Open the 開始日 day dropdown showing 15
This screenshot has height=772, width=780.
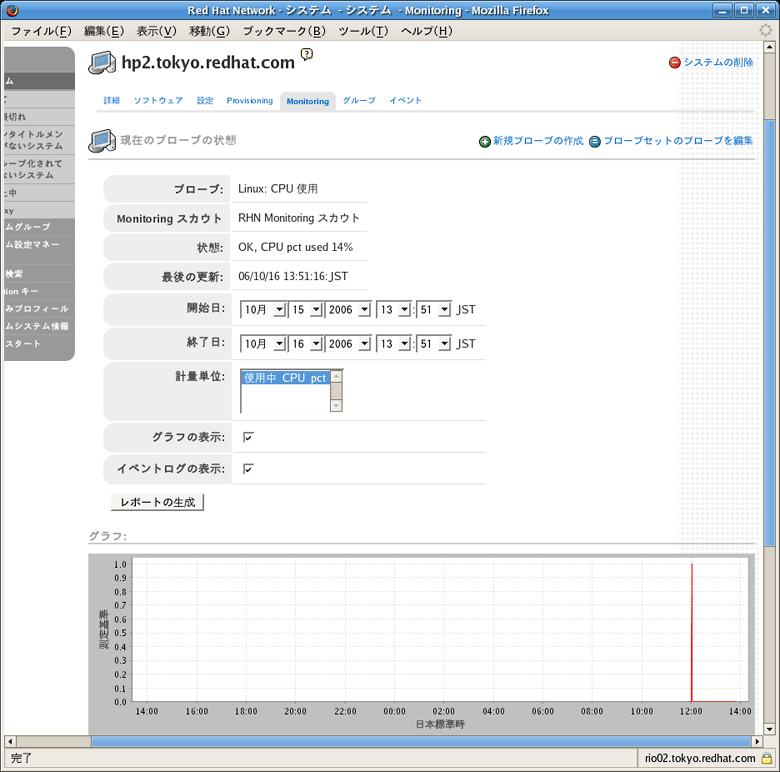click(x=305, y=309)
